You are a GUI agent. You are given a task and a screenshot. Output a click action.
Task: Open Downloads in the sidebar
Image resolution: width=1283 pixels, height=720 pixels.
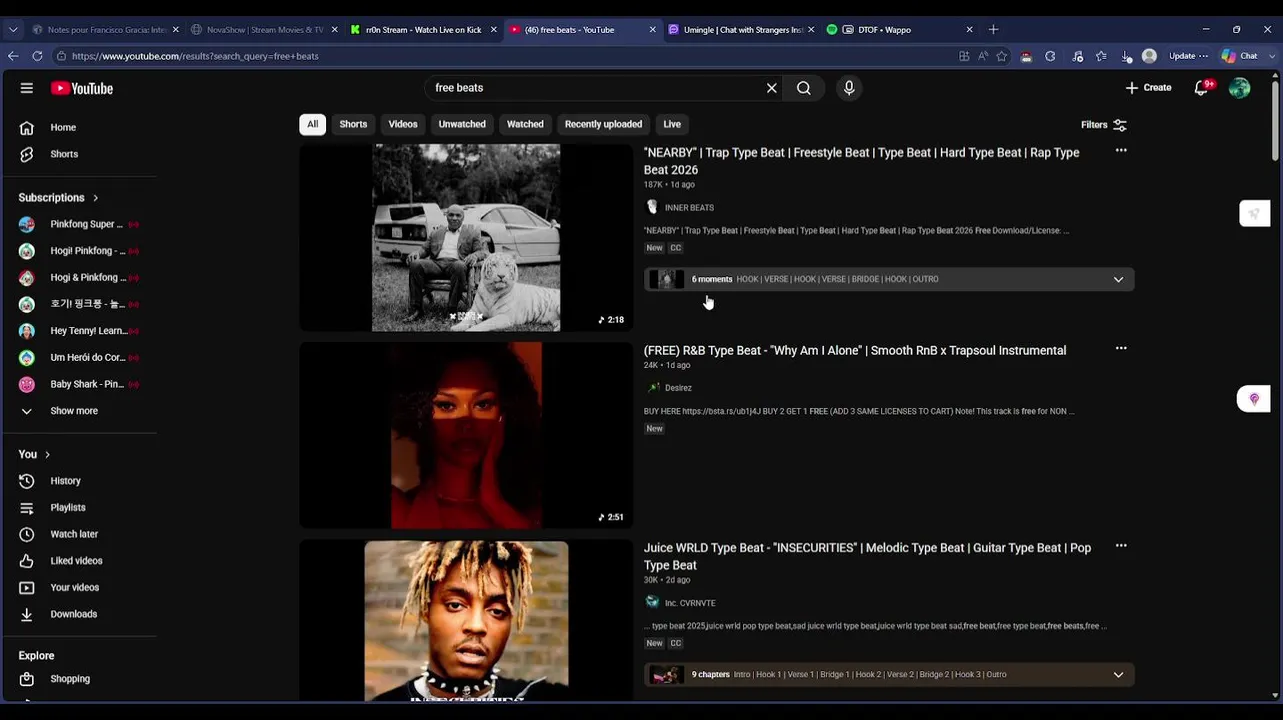point(74,614)
